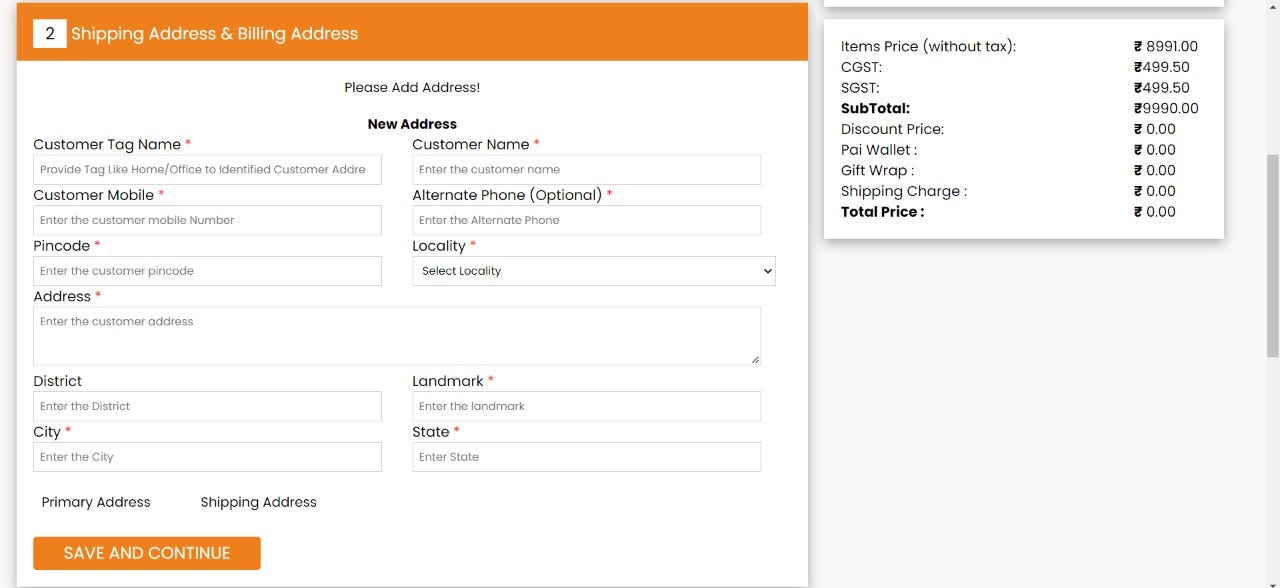Screen dimensions: 1280x588
Task: Focus the District text field
Action: pyautogui.click(x=207, y=406)
